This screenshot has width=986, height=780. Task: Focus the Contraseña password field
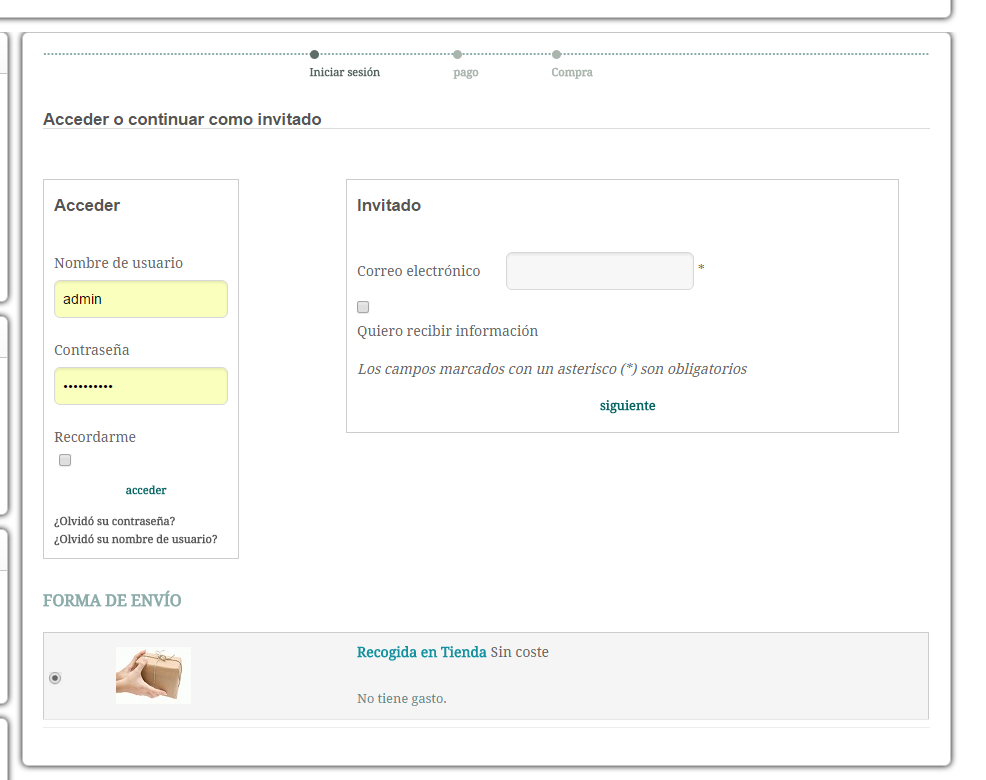141,386
